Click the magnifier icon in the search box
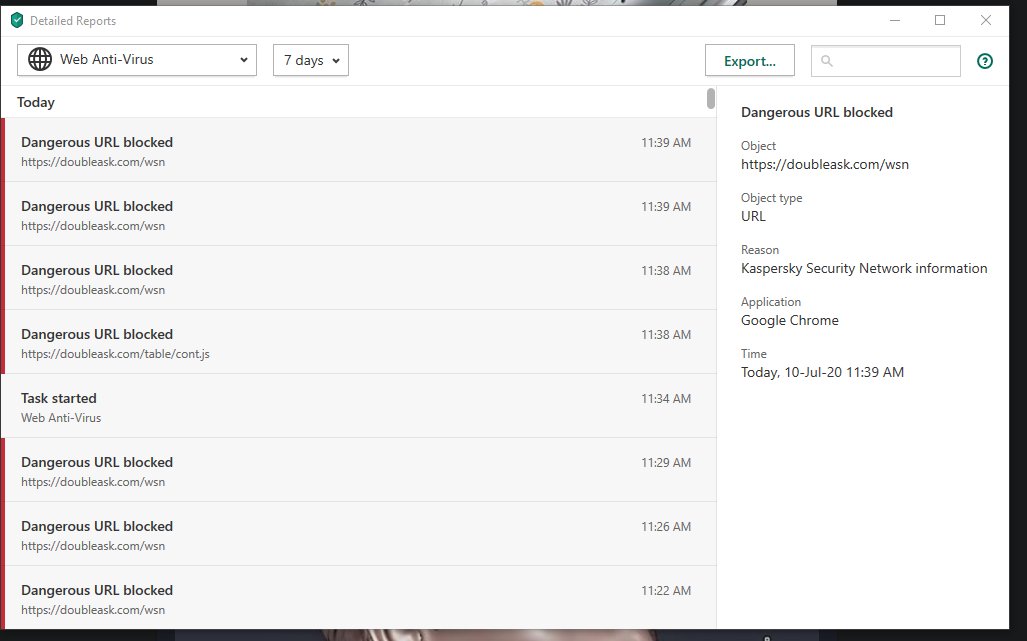Viewport: 1027px width, 641px height. tap(827, 61)
